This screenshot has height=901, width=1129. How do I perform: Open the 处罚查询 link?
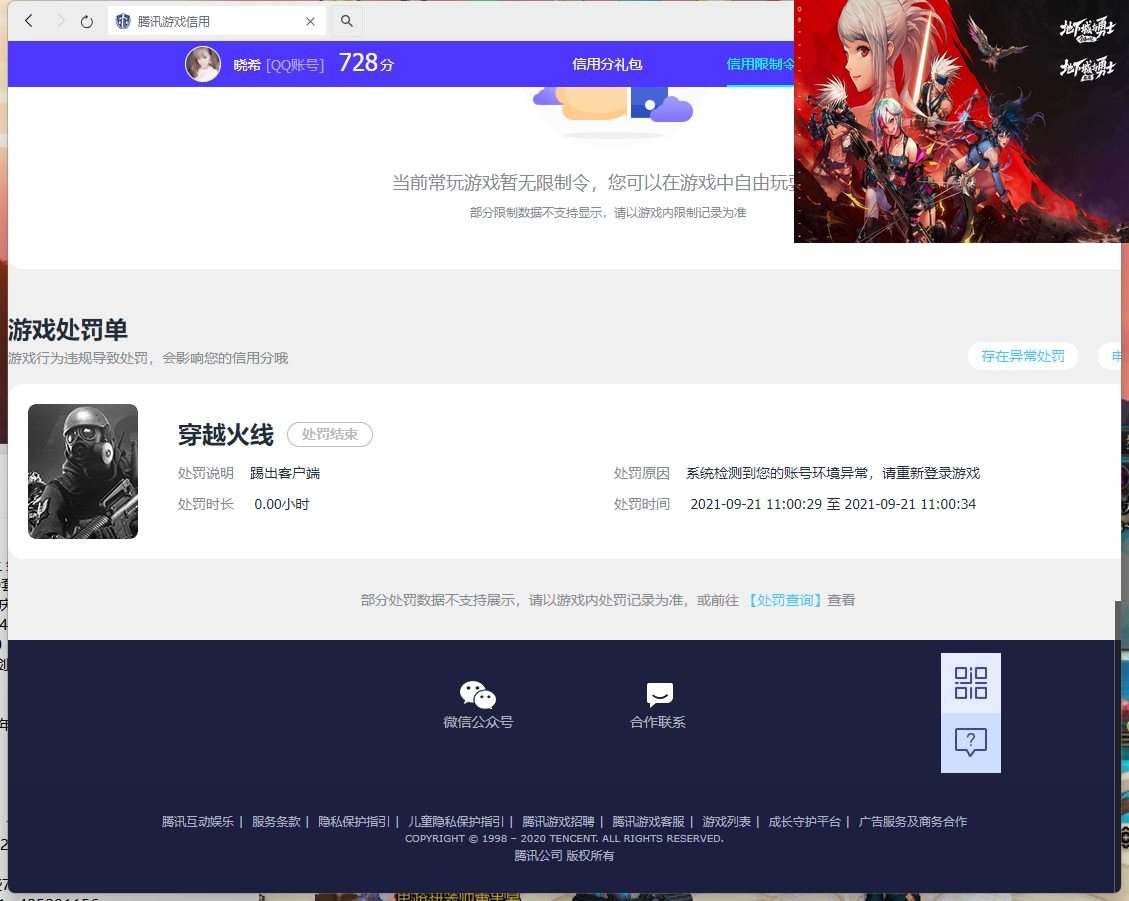click(784, 600)
